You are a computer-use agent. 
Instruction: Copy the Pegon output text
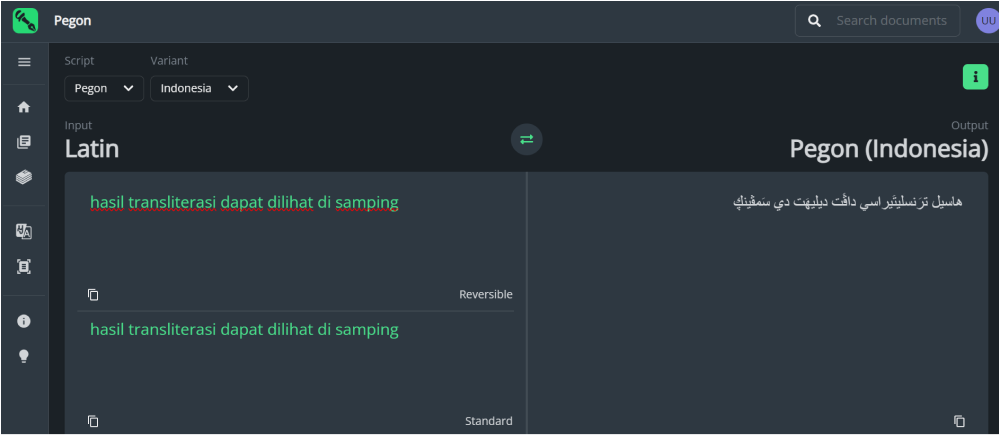(x=959, y=421)
